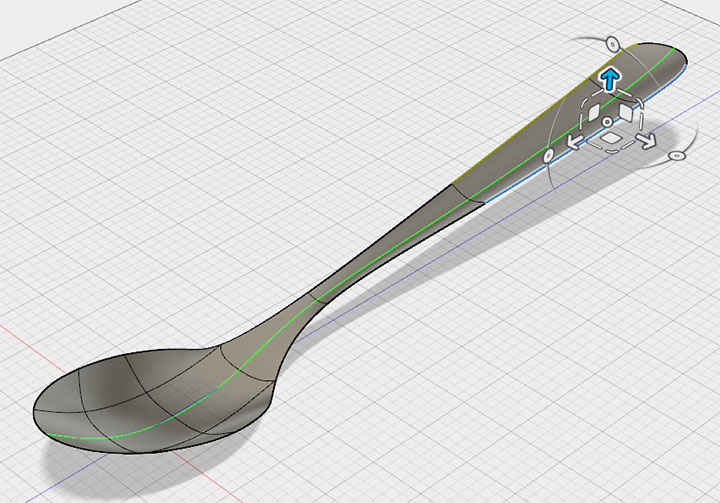Click the blue upward move arrow on manipulator
The width and height of the screenshot is (720, 503).
[x=609, y=79]
